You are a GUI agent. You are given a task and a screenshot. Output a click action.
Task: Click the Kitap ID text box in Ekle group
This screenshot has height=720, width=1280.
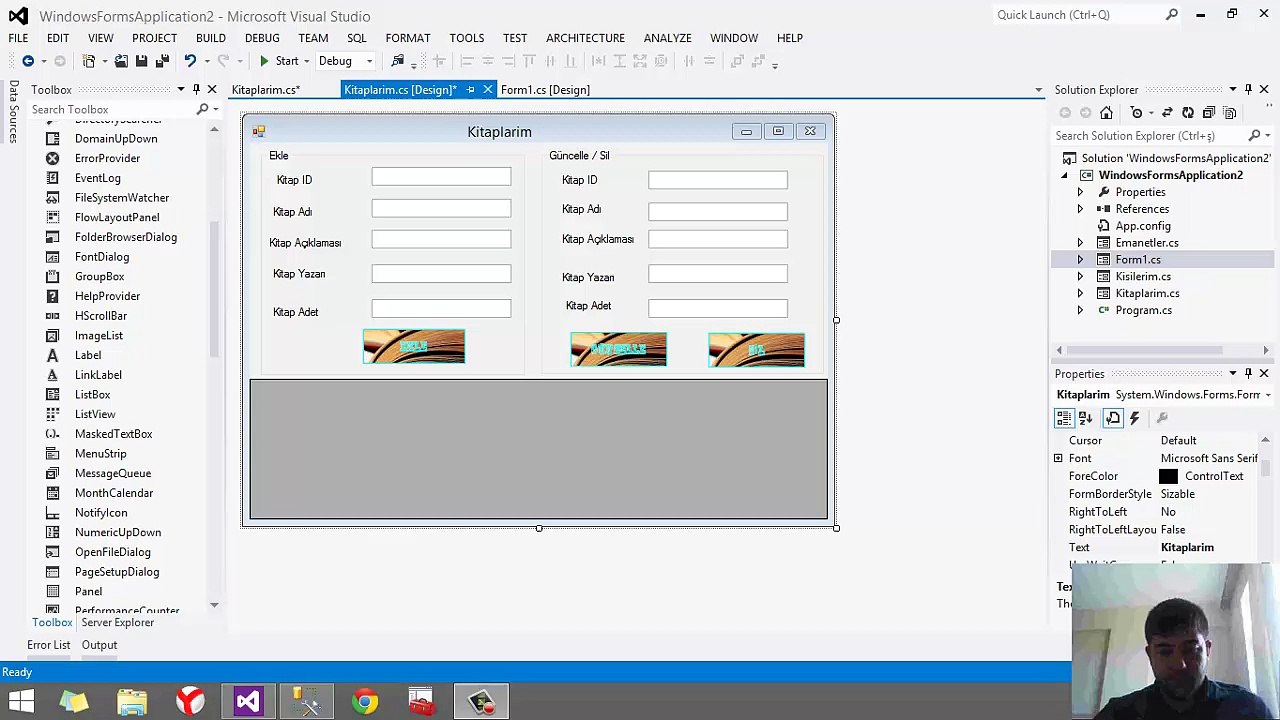pyautogui.click(x=441, y=177)
